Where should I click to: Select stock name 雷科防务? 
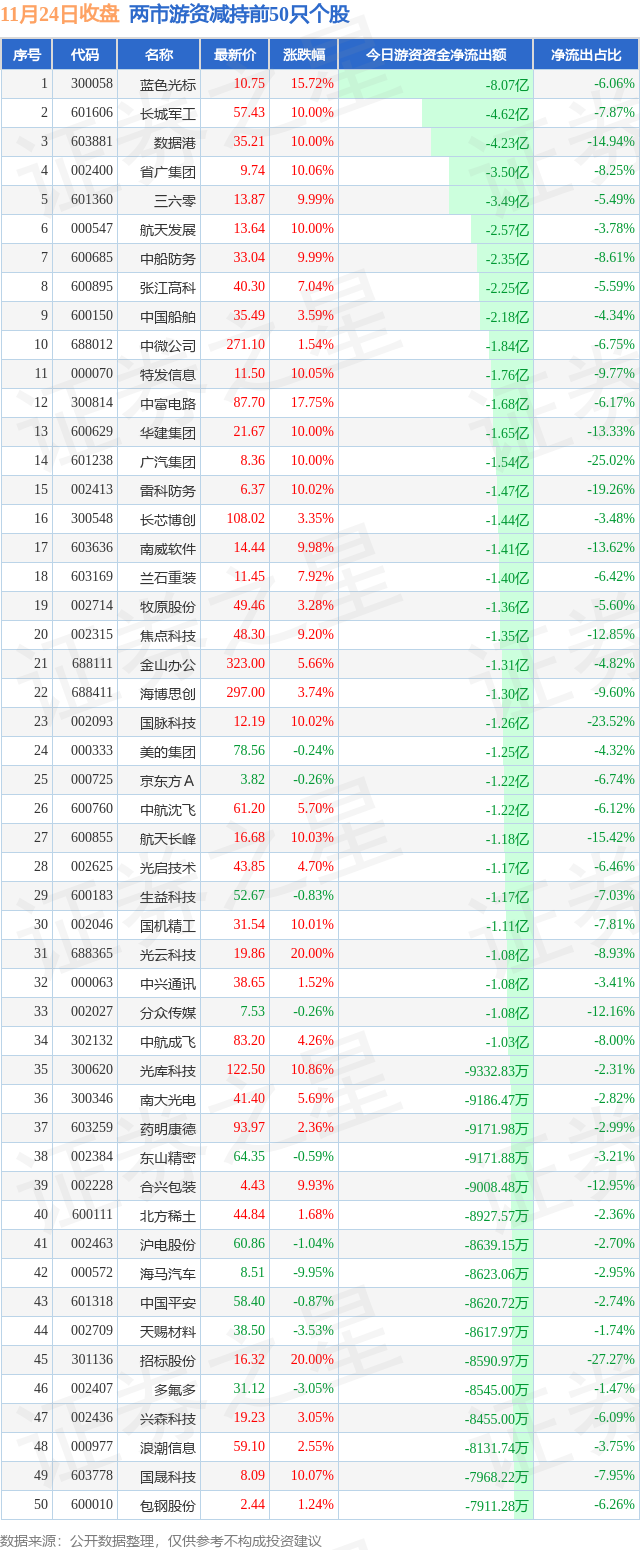(168, 490)
